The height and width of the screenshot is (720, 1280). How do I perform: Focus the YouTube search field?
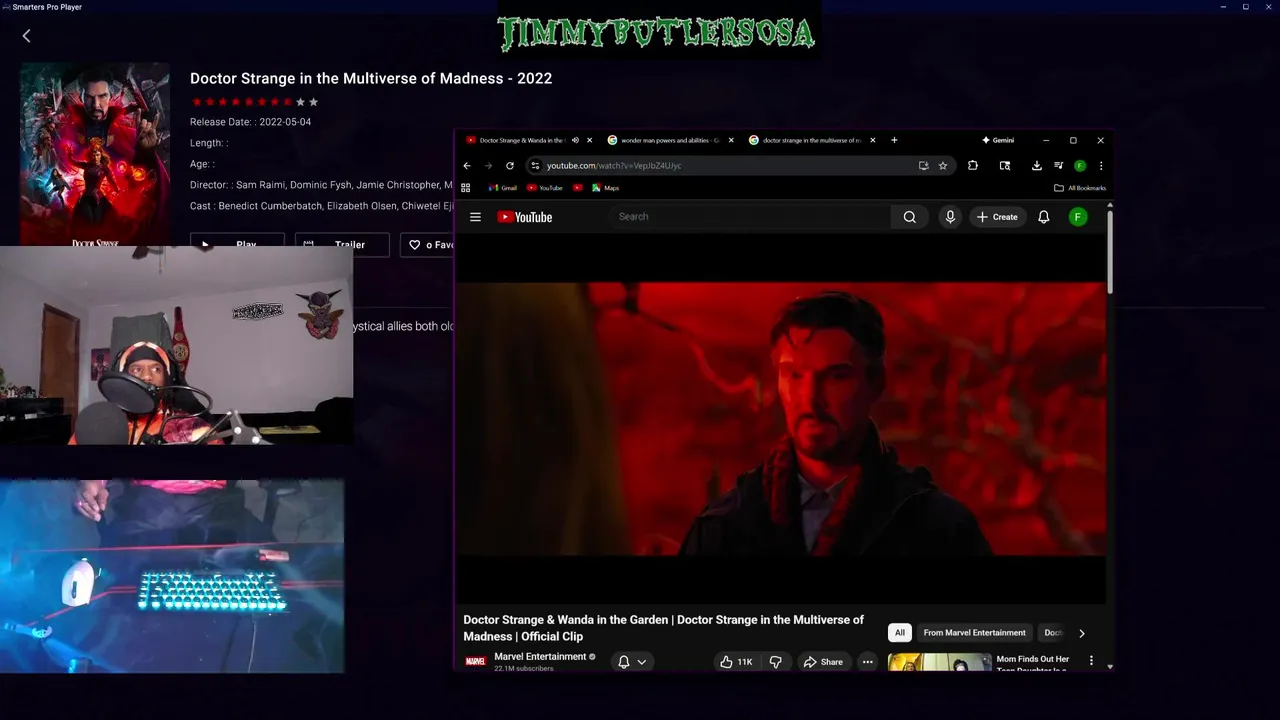pyautogui.click(x=750, y=217)
